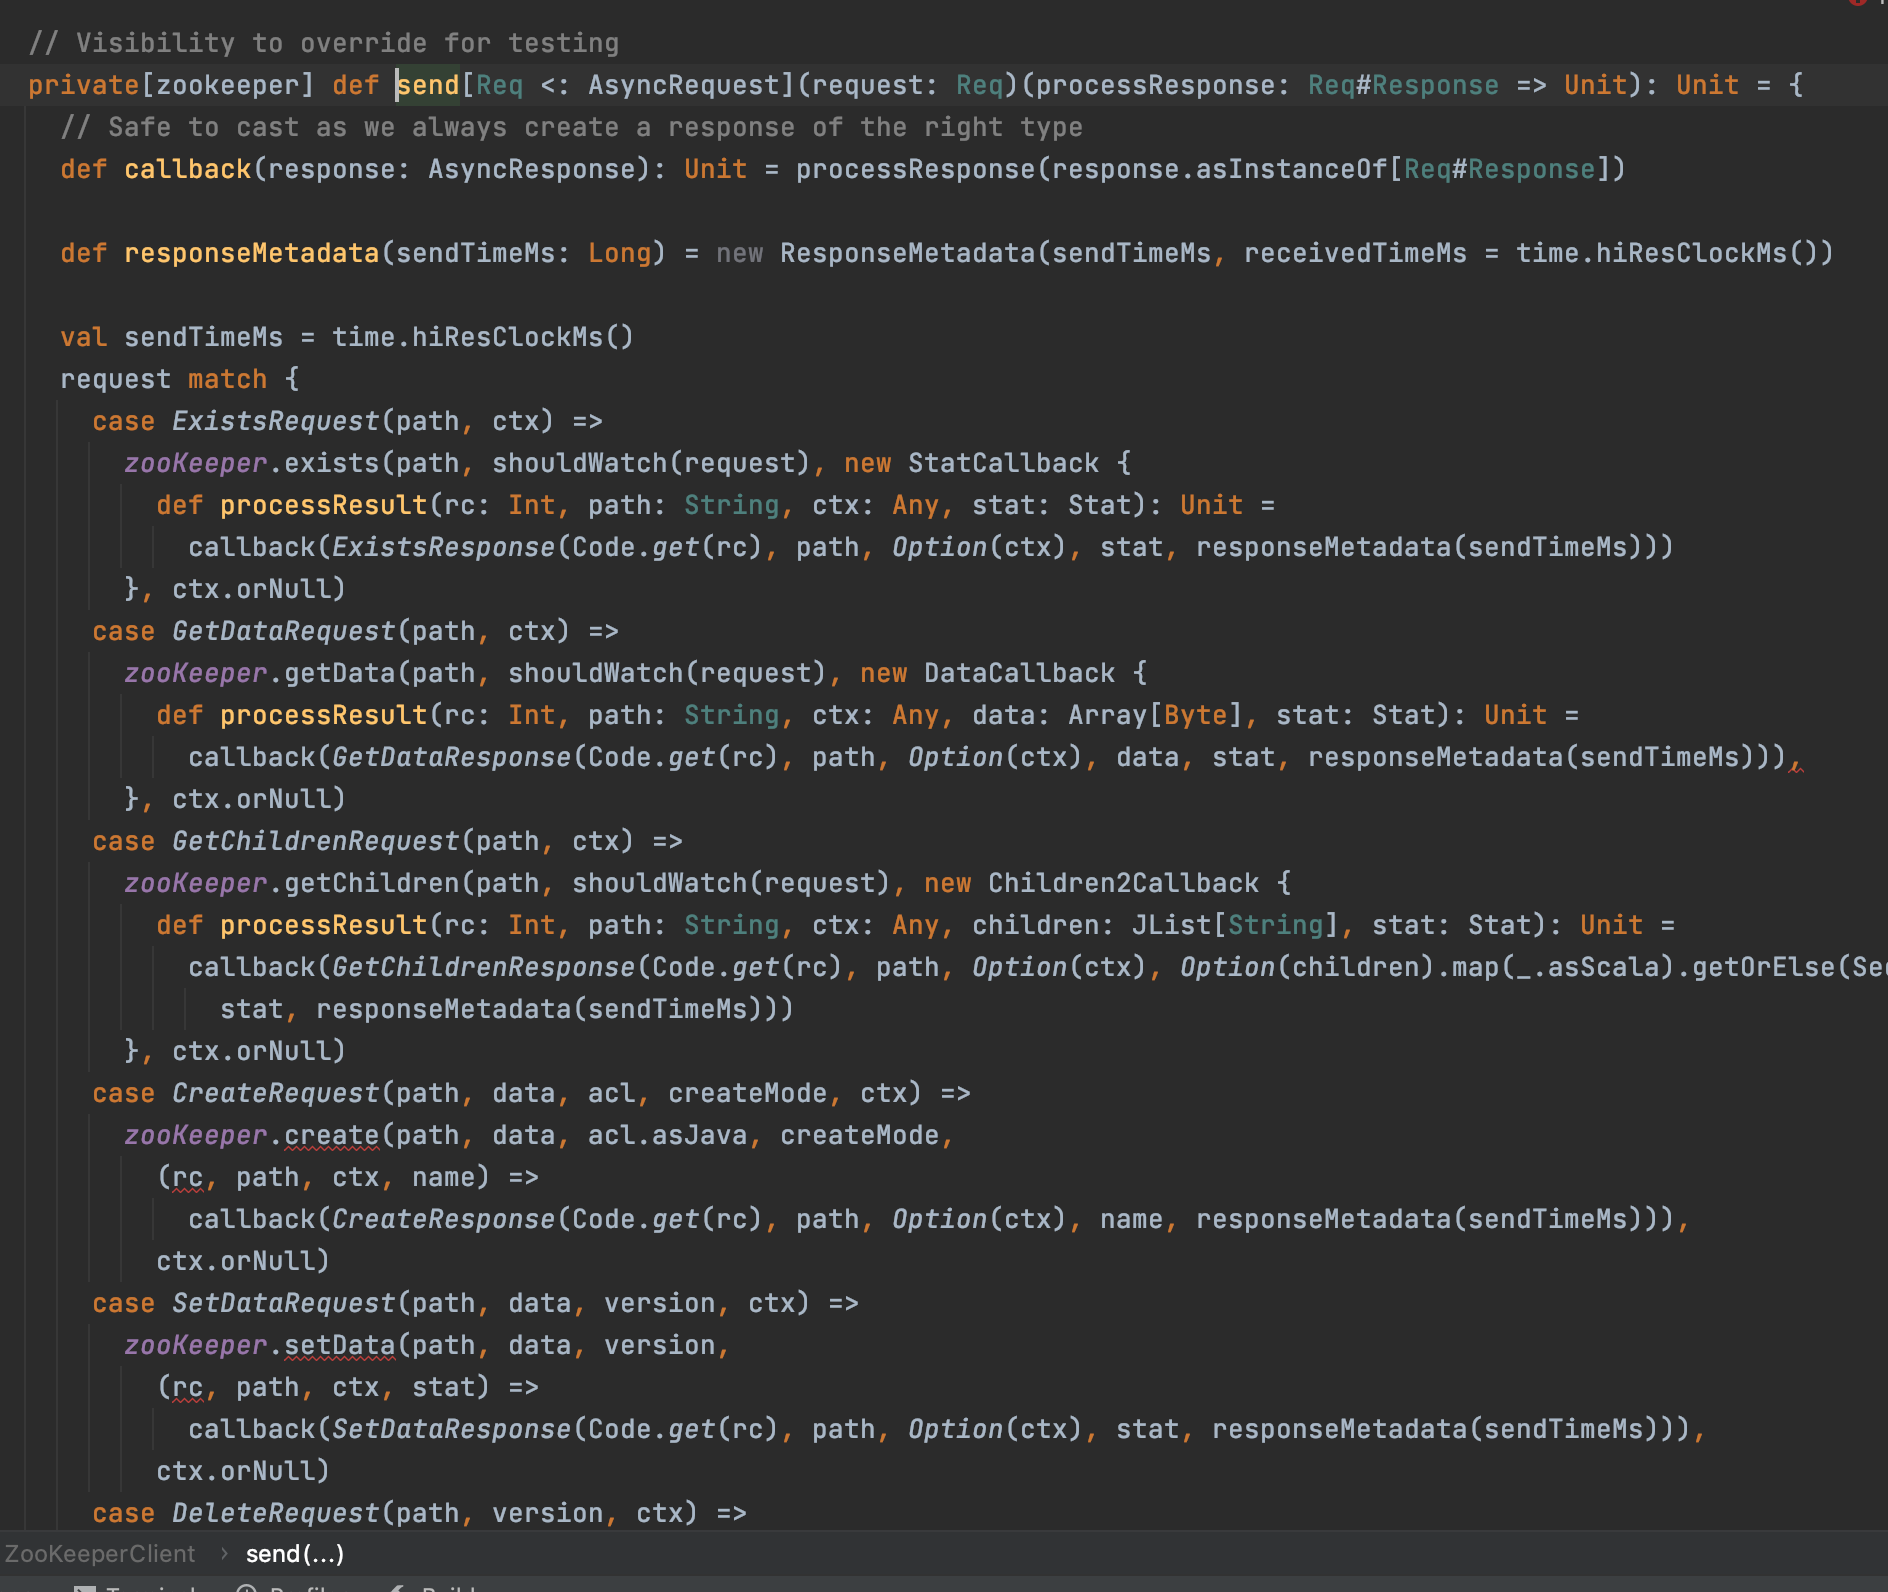Click the 'Safe to cast' comment line

[x=572, y=127]
